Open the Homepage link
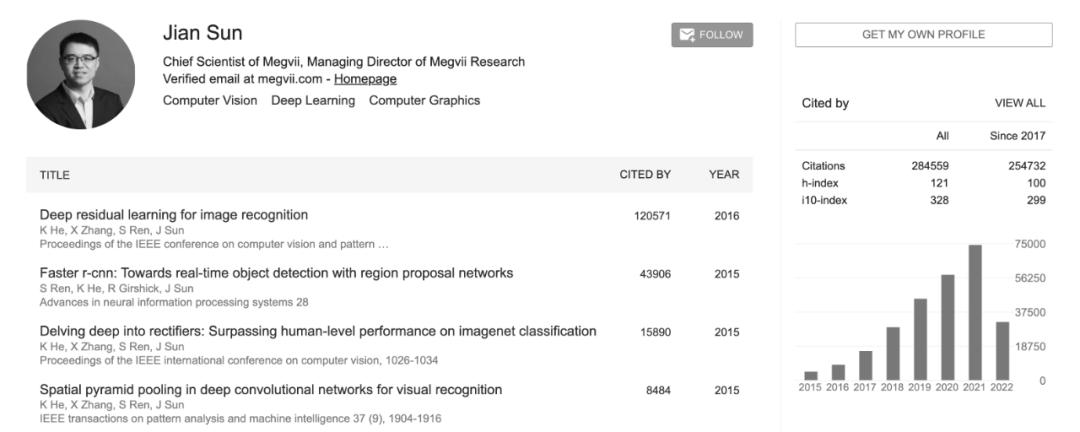The image size is (1080, 432). [x=365, y=79]
